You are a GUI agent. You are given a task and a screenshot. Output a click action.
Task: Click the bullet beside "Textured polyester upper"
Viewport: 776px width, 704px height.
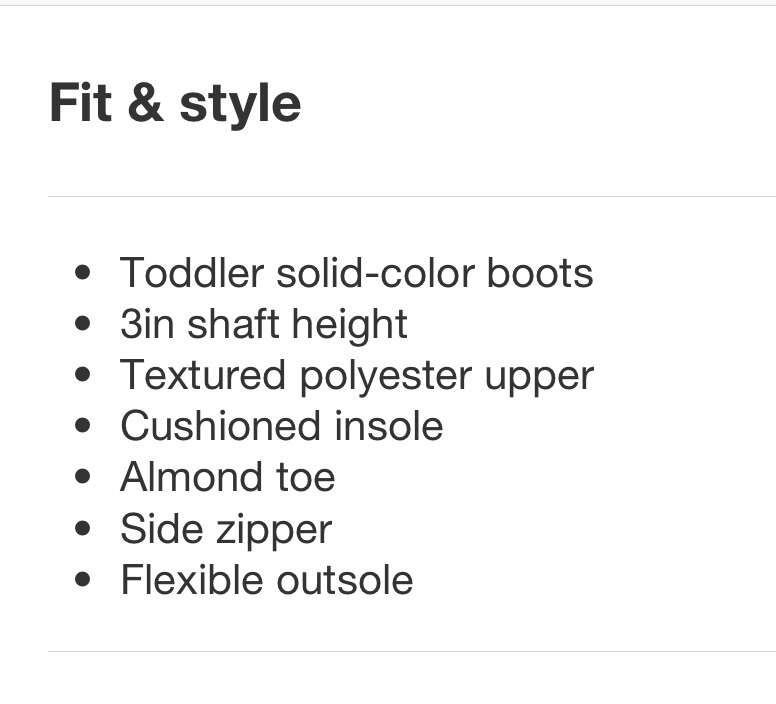point(83,374)
